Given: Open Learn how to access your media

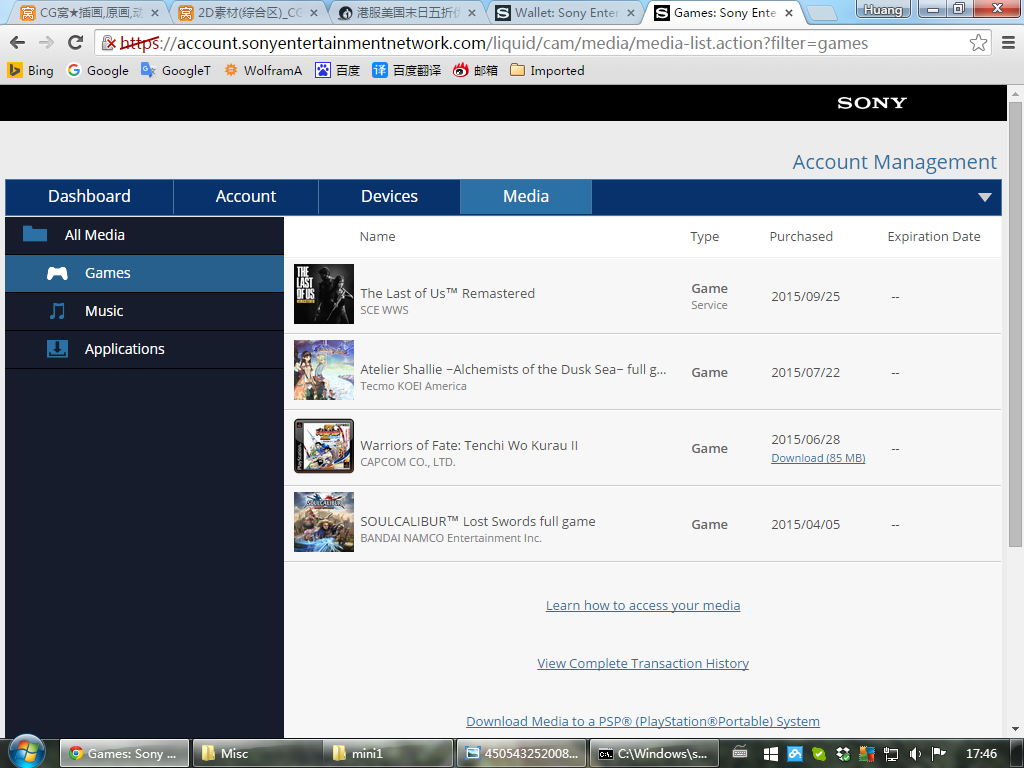Looking at the screenshot, I should (643, 605).
